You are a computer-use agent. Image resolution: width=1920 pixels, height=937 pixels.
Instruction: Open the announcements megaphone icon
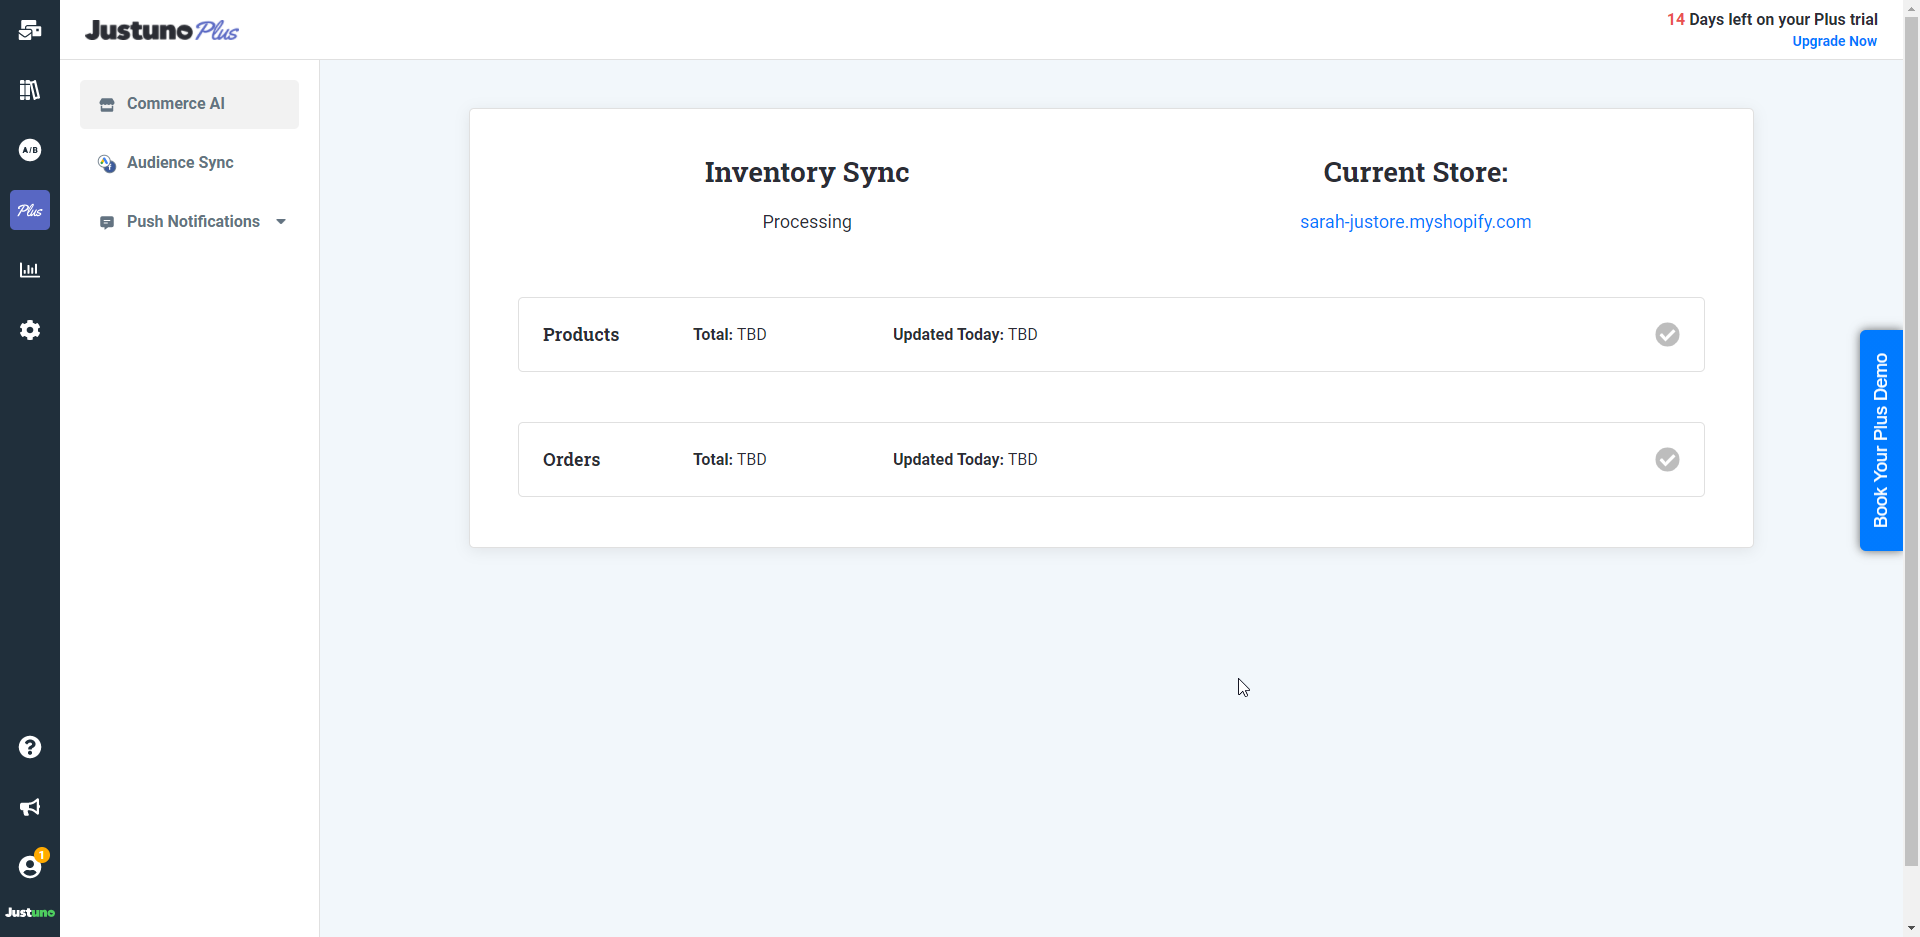tap(30, 807)
